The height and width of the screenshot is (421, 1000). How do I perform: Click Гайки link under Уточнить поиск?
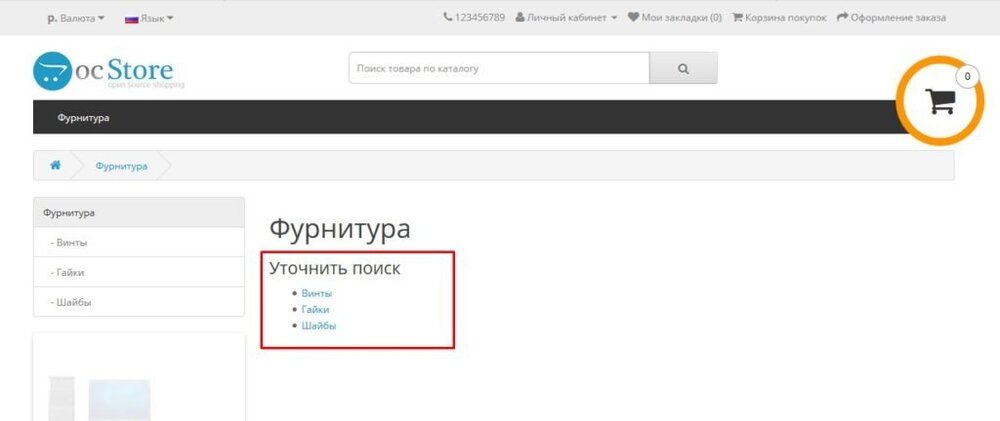[x=315, y=310]
